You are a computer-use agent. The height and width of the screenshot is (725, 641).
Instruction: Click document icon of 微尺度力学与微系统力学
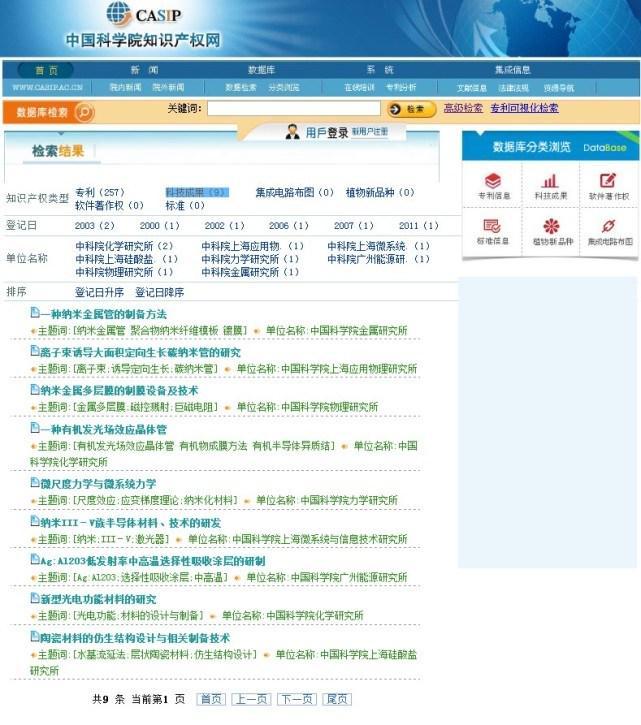point(35,482)
